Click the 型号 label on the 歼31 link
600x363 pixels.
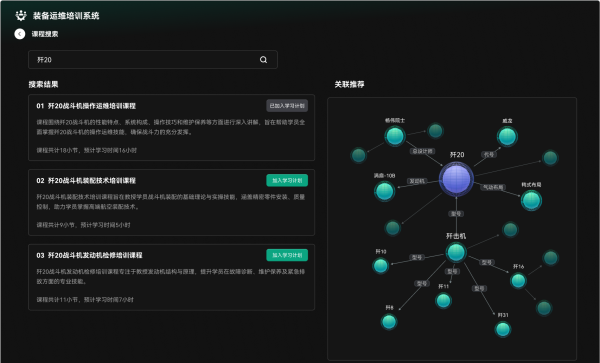[479, 288]
